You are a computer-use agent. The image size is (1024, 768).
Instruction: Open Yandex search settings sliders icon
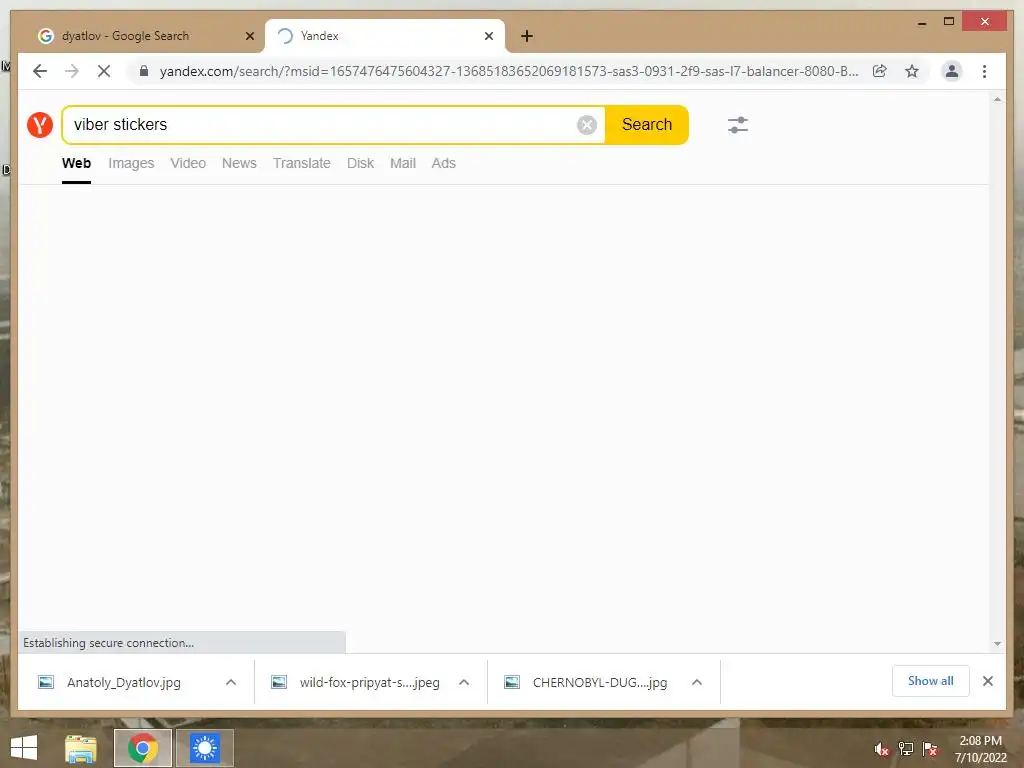click(737, 125)
